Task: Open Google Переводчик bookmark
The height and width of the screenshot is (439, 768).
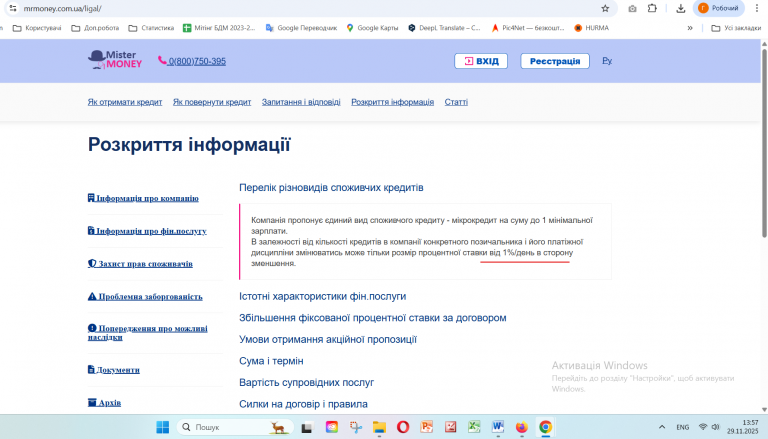Action: point(301,28)
